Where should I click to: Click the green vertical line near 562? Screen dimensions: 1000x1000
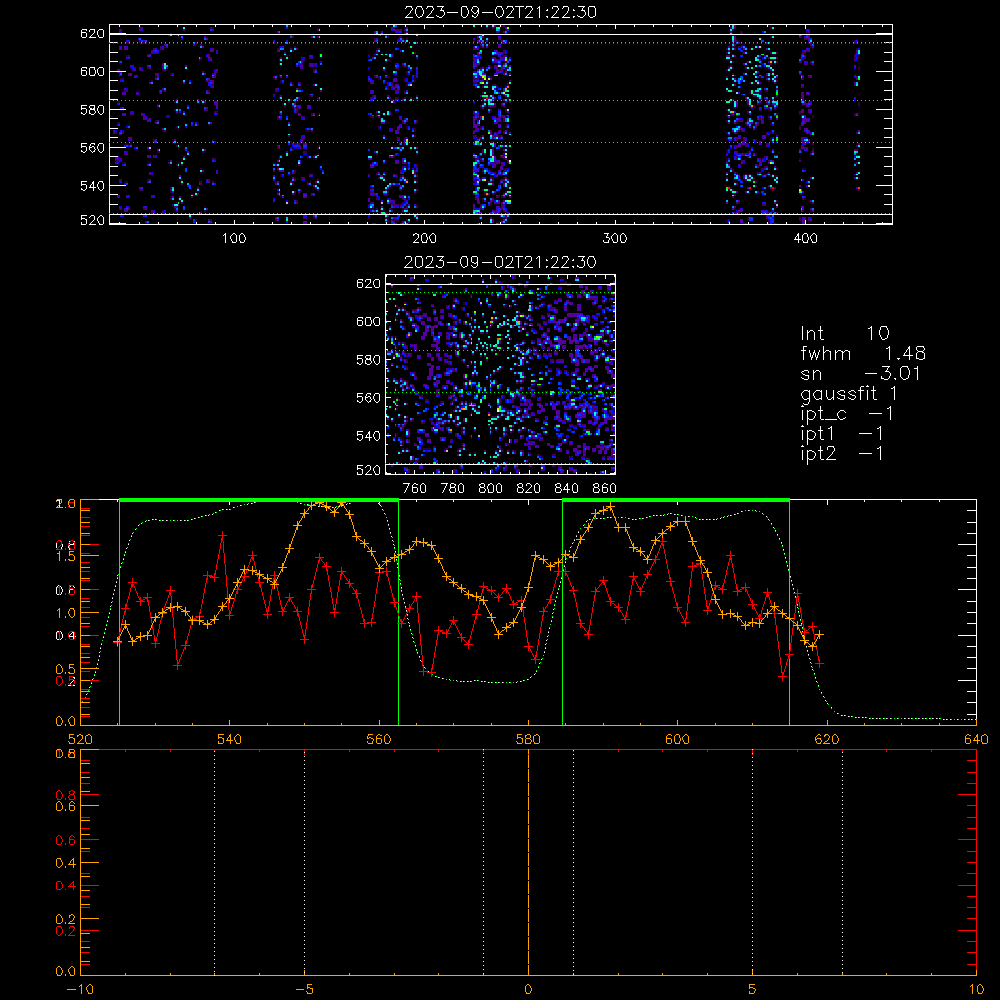point(399,612)
